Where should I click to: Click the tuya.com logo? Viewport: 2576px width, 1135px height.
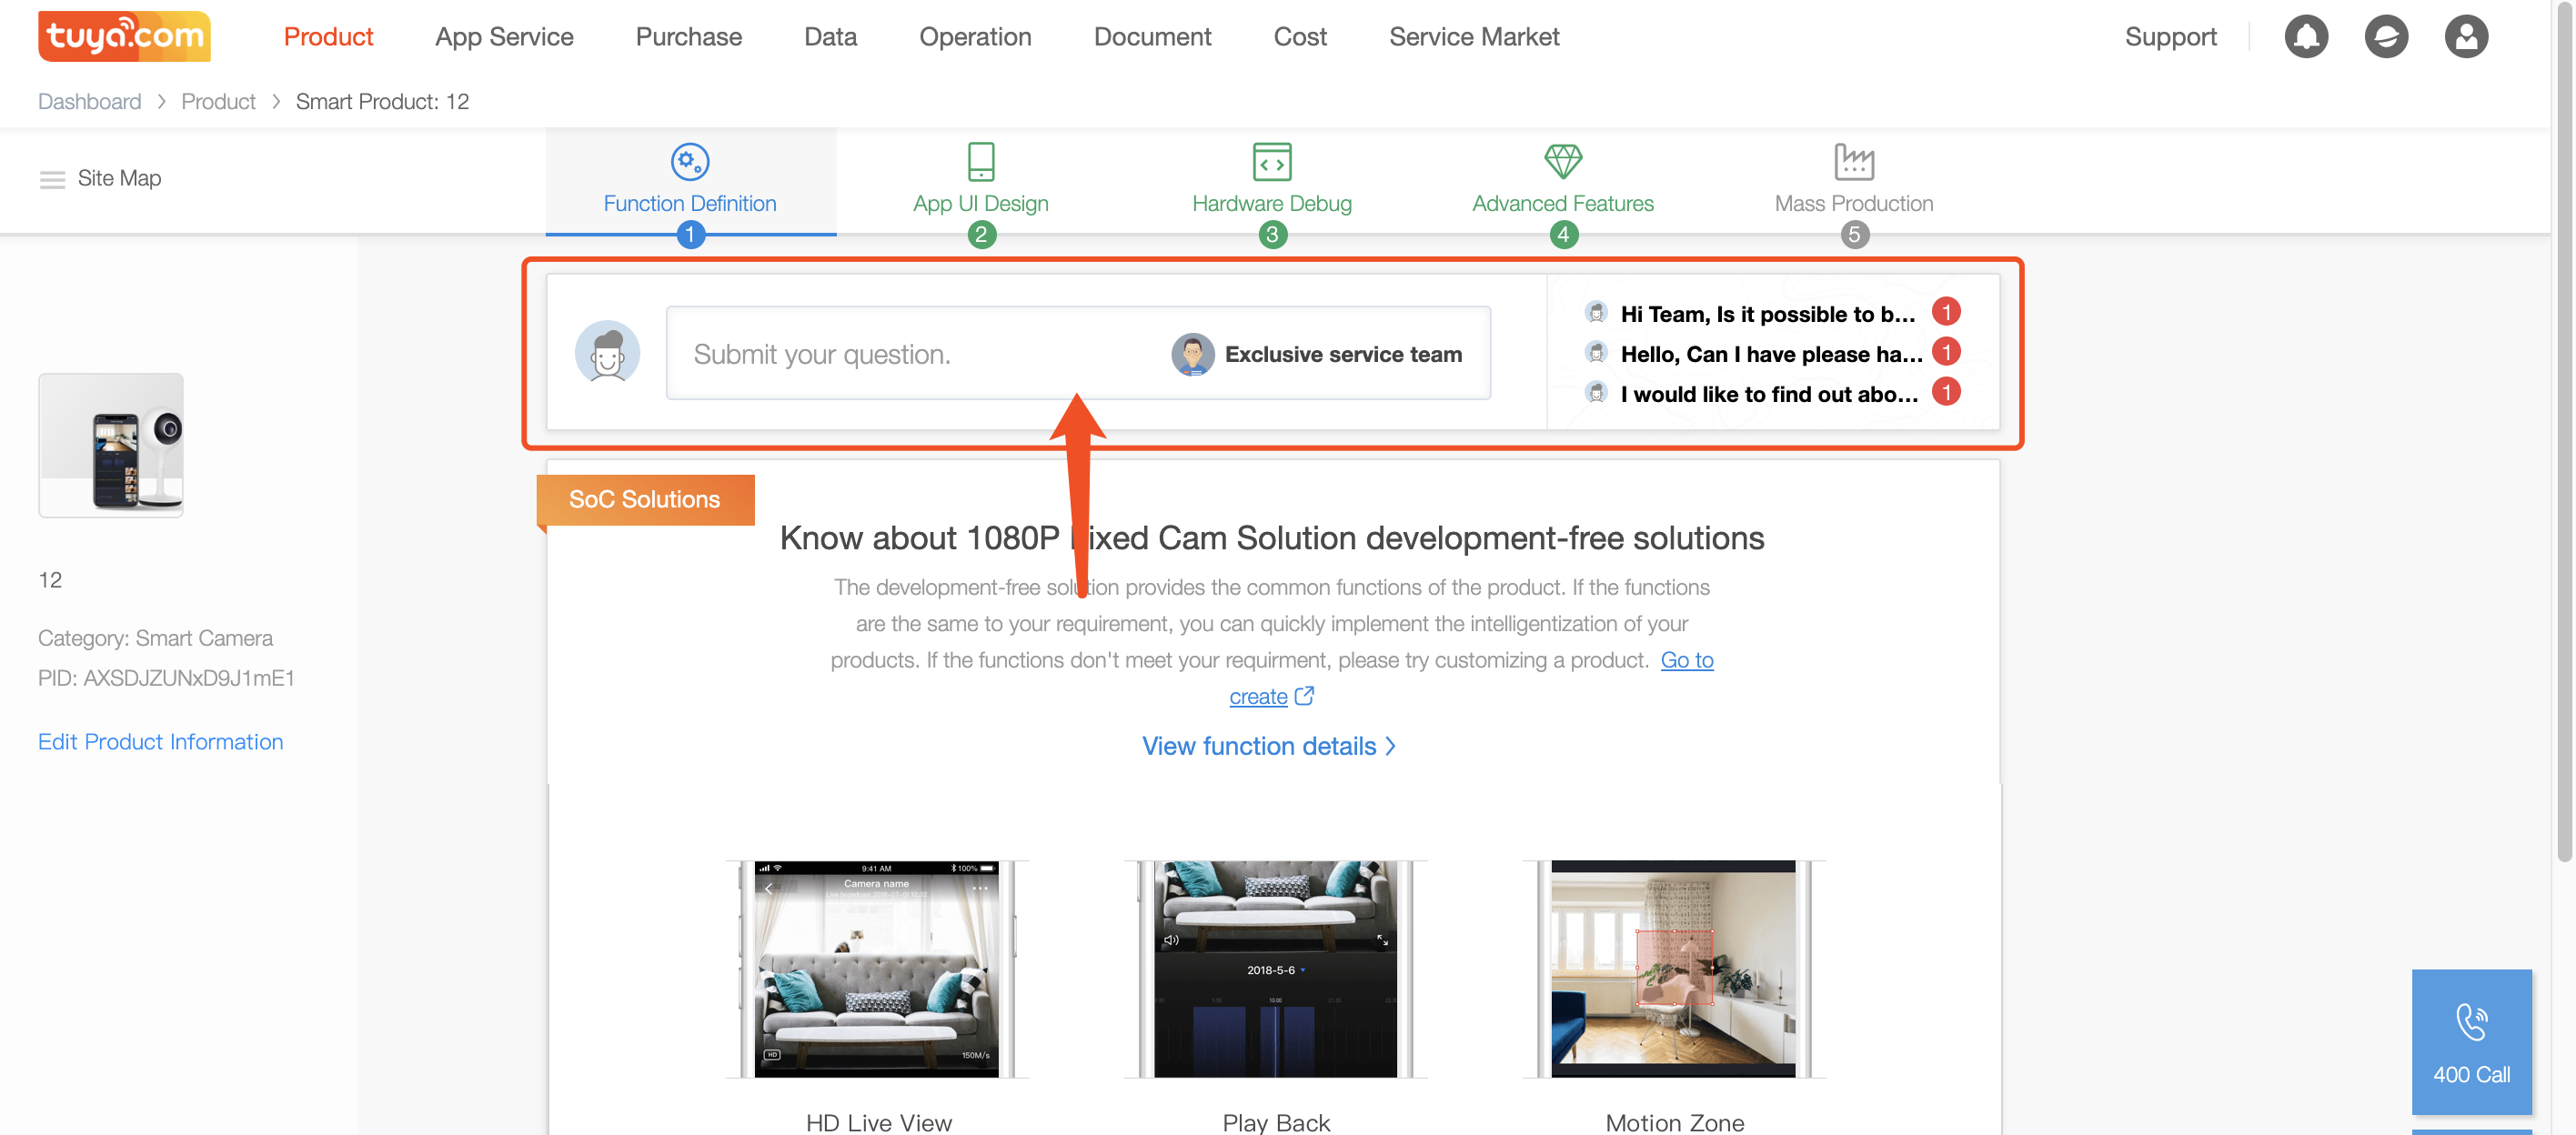[x=124, y=37]
